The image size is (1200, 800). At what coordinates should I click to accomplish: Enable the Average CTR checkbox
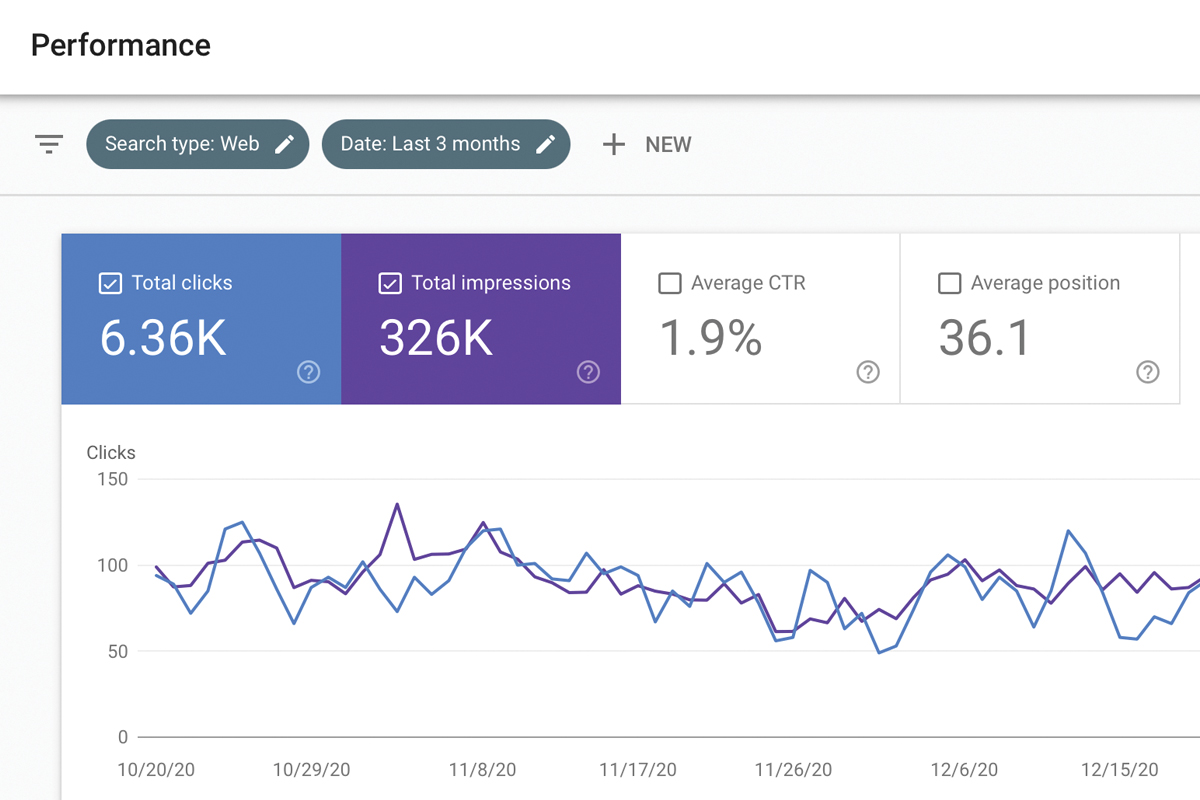click(670, 284)
